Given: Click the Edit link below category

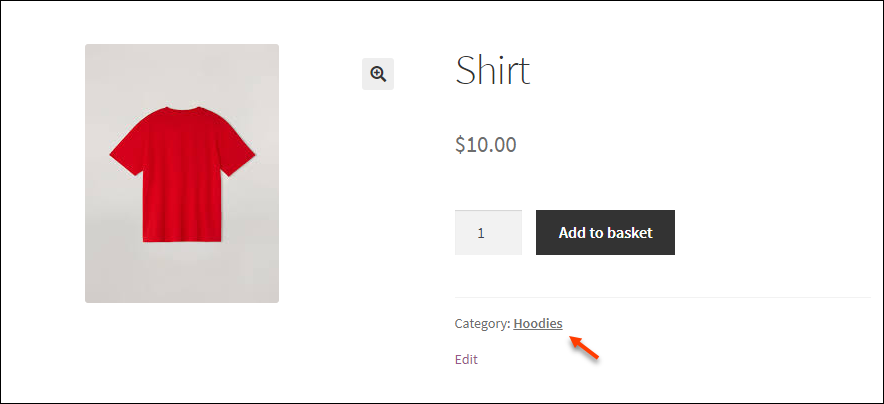Looking at the screenshot, I should point(466,359).
